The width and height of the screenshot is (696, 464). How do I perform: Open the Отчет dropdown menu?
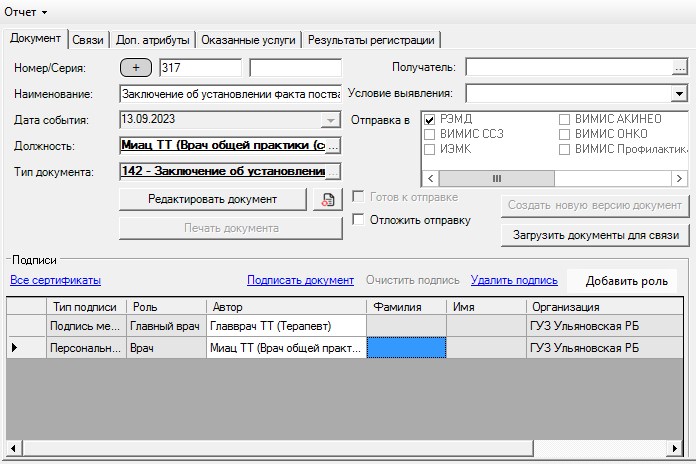click(26, 11)
